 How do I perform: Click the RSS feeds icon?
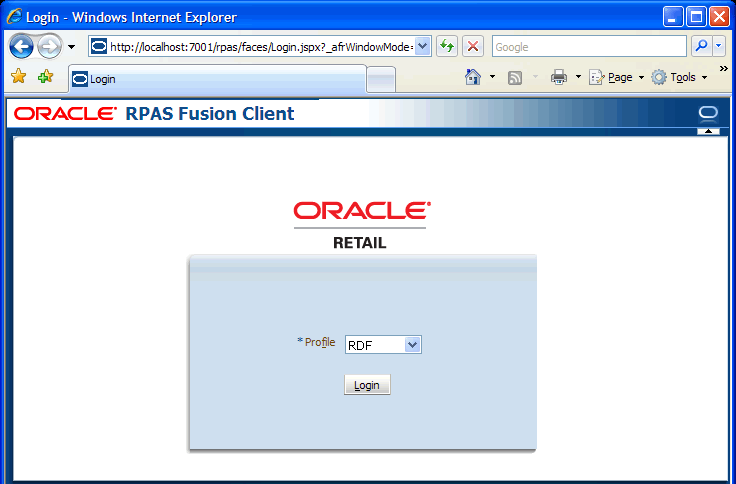(515, 77)
